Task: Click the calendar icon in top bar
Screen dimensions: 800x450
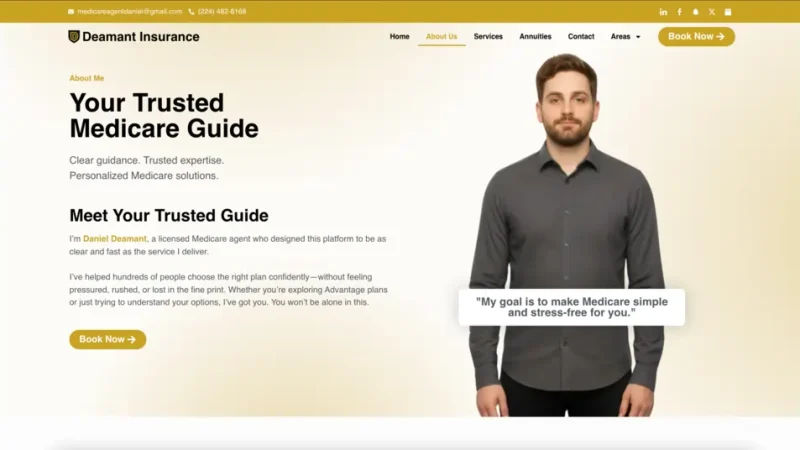Action: [728, 12]
